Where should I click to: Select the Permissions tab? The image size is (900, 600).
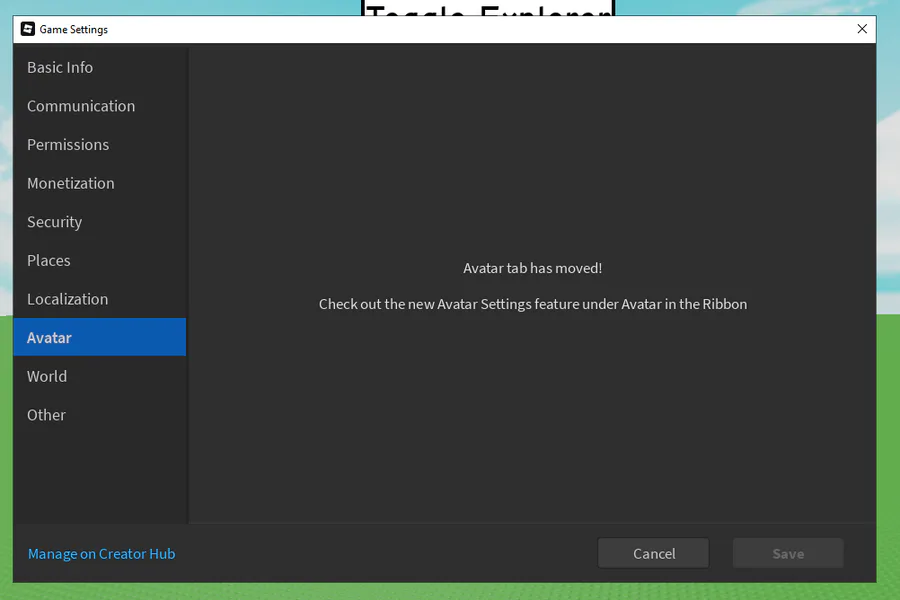coord(100,144)
